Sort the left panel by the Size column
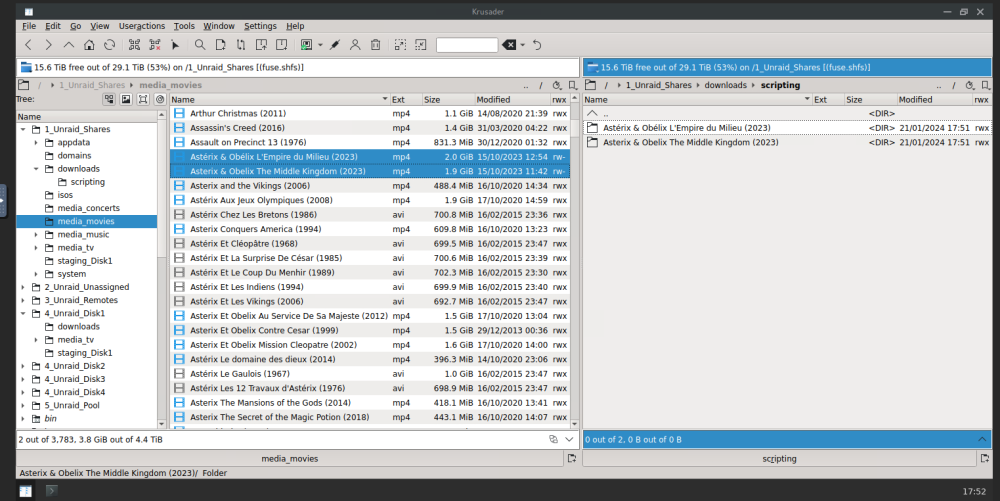The height and width of the screenshot is (501, 1000). tap(448, 99)
